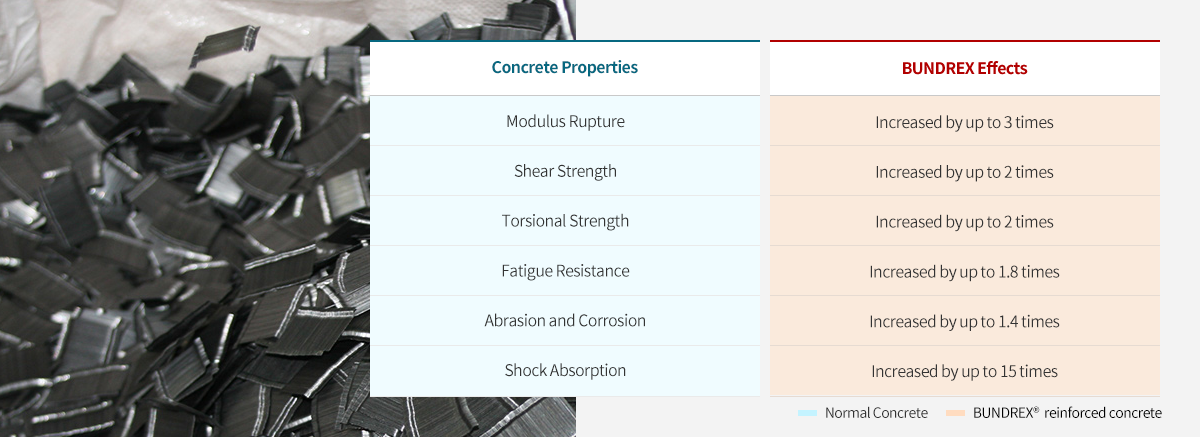Select the Shear Strength cell

565,171
